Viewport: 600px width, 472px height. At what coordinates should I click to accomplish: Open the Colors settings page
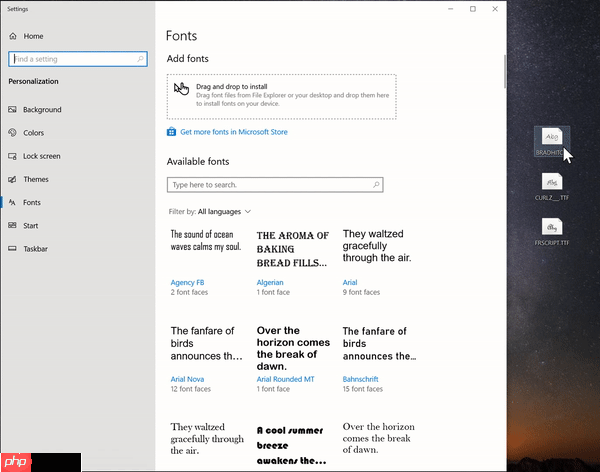[34, 133]
